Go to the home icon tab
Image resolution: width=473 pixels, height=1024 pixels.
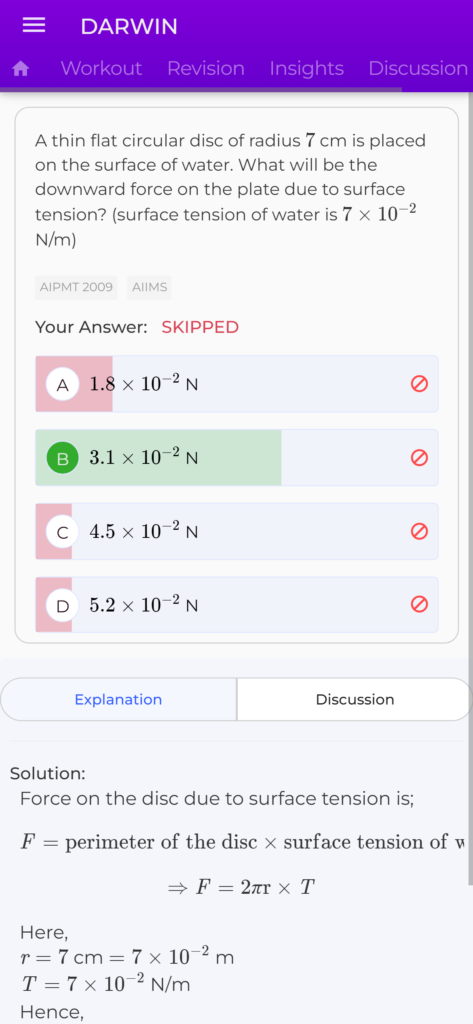coord(21,69)
